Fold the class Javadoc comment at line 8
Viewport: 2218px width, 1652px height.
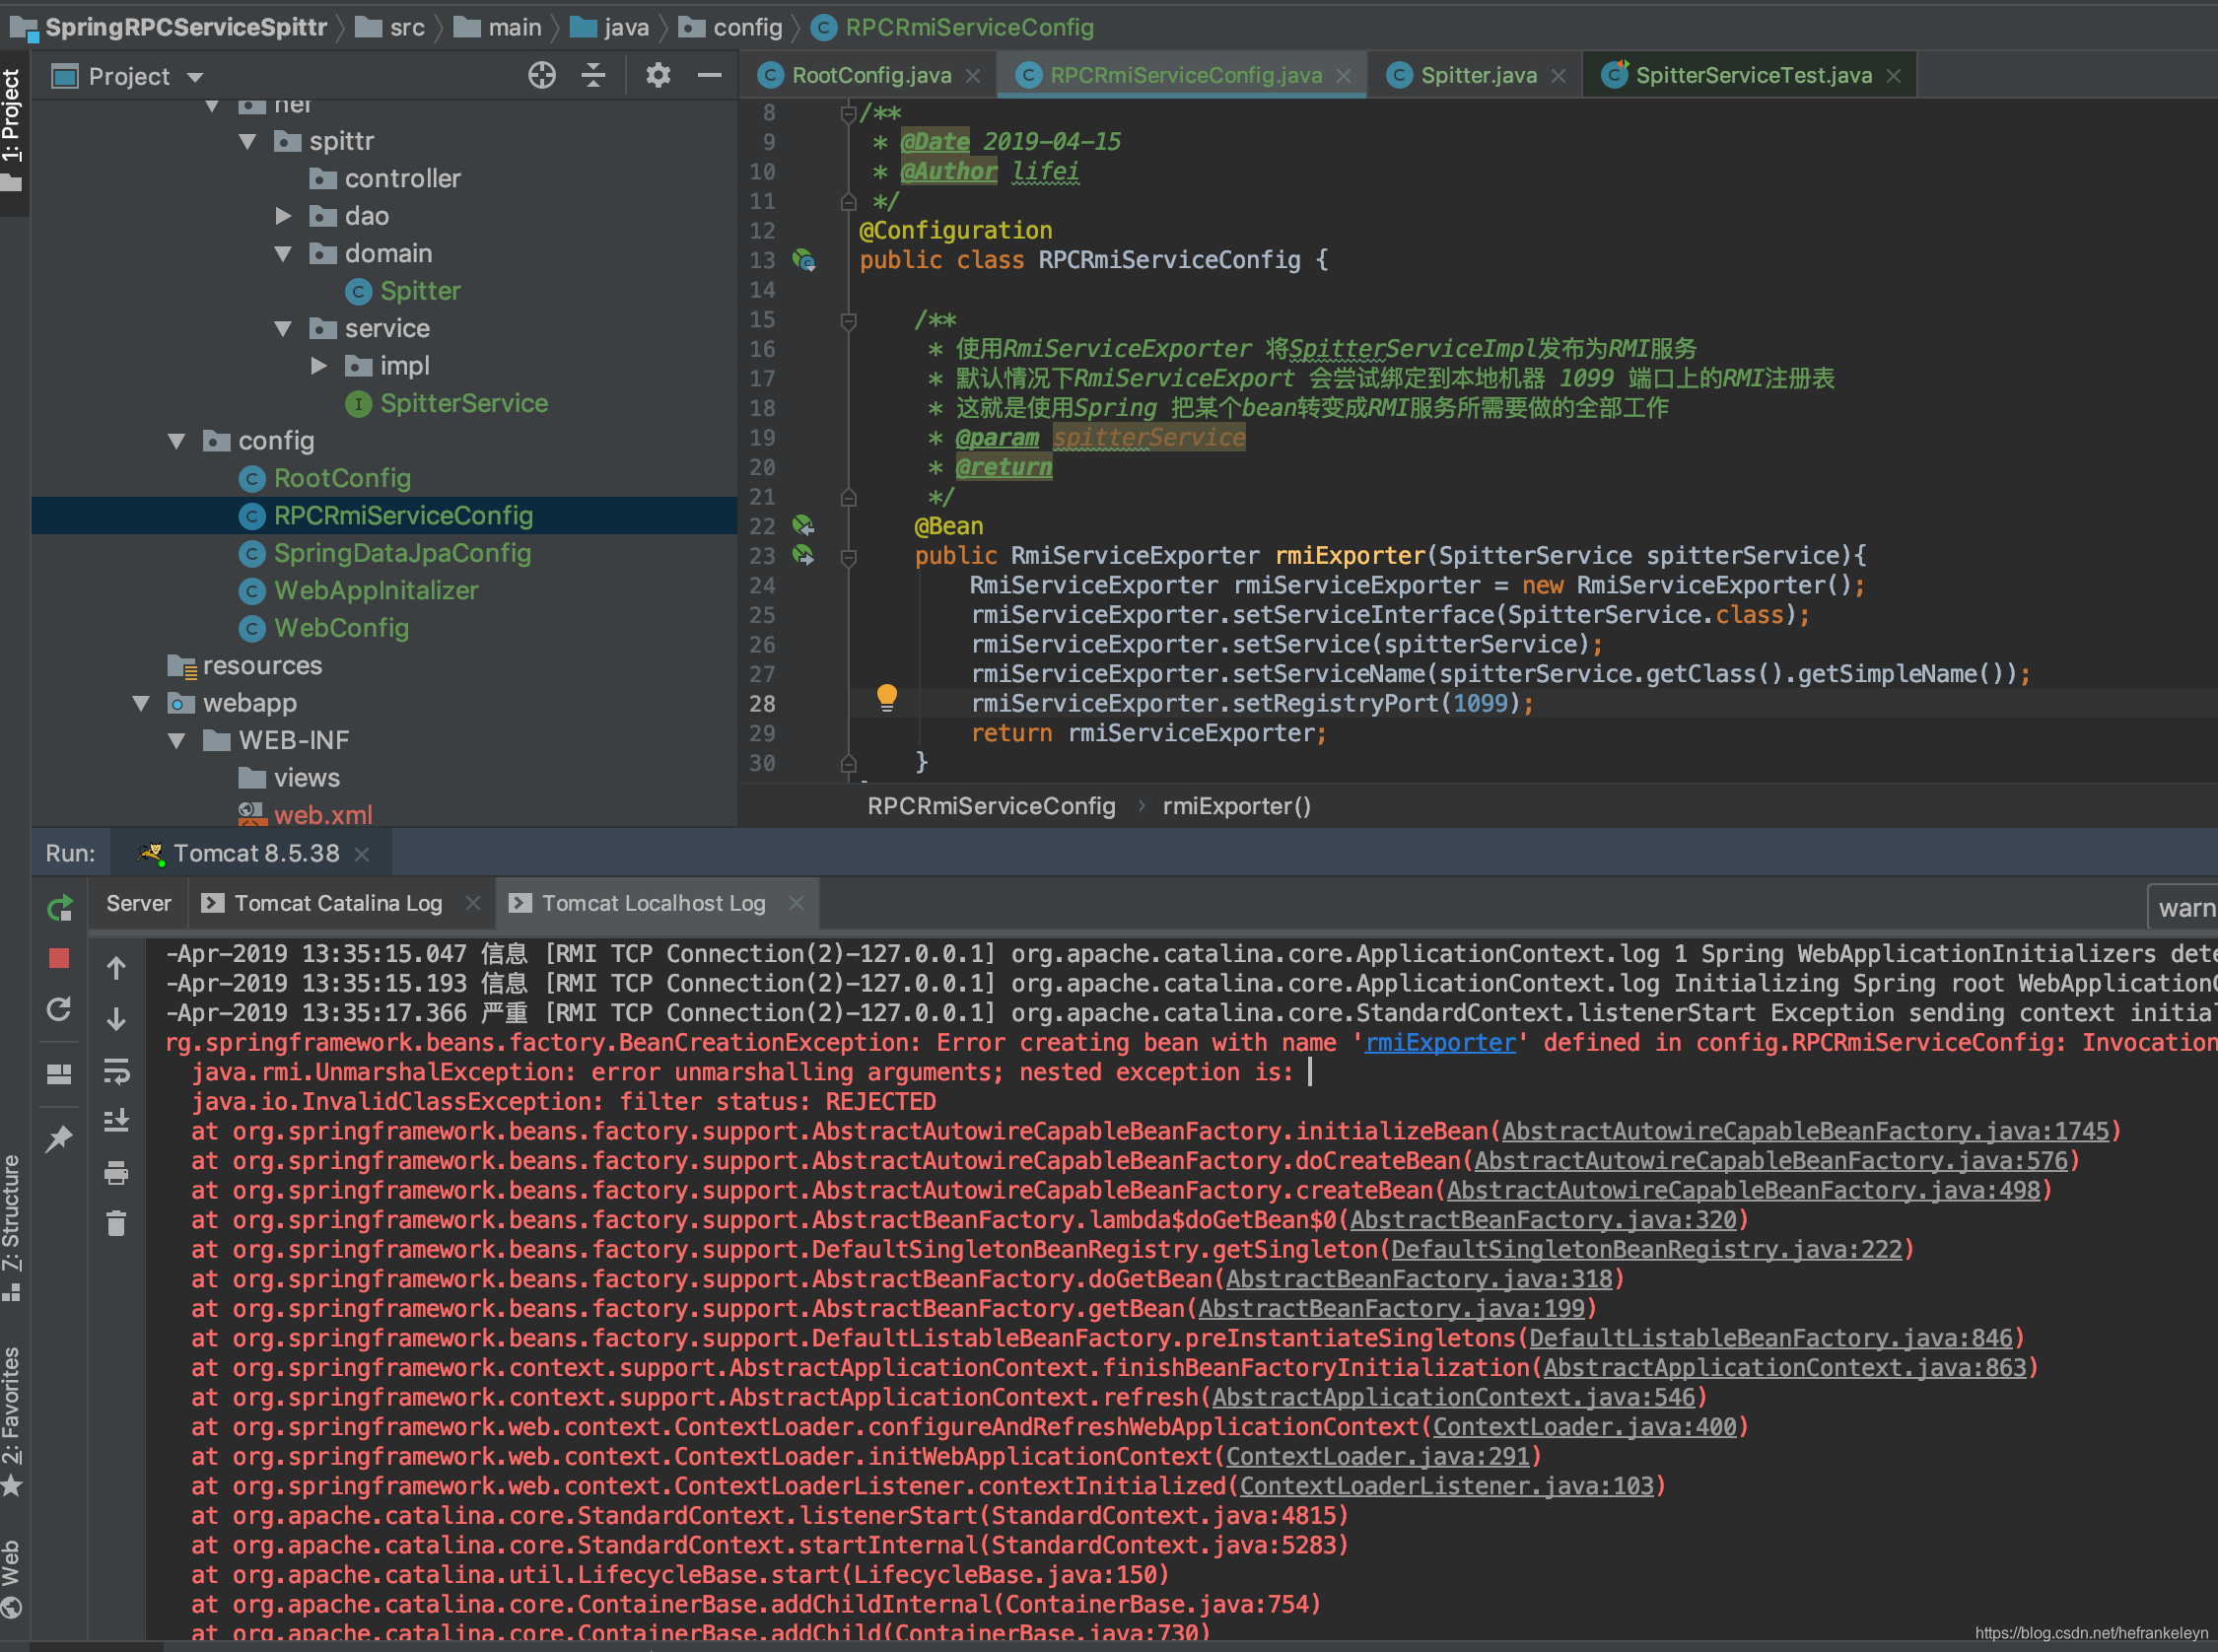(x=848, y=113)
